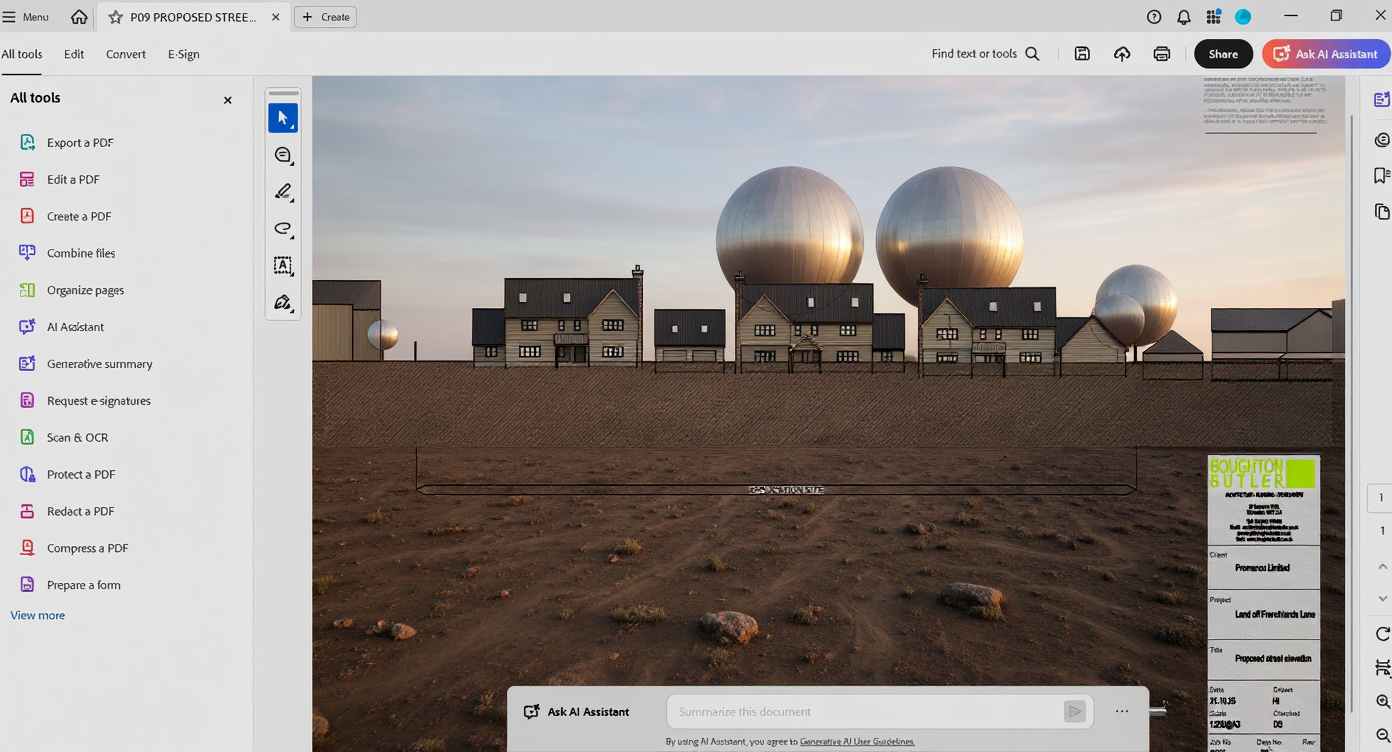The image size is (1392, 752).
Task: Star the P09 Proposed Street document tab
Action: point(116,17)
